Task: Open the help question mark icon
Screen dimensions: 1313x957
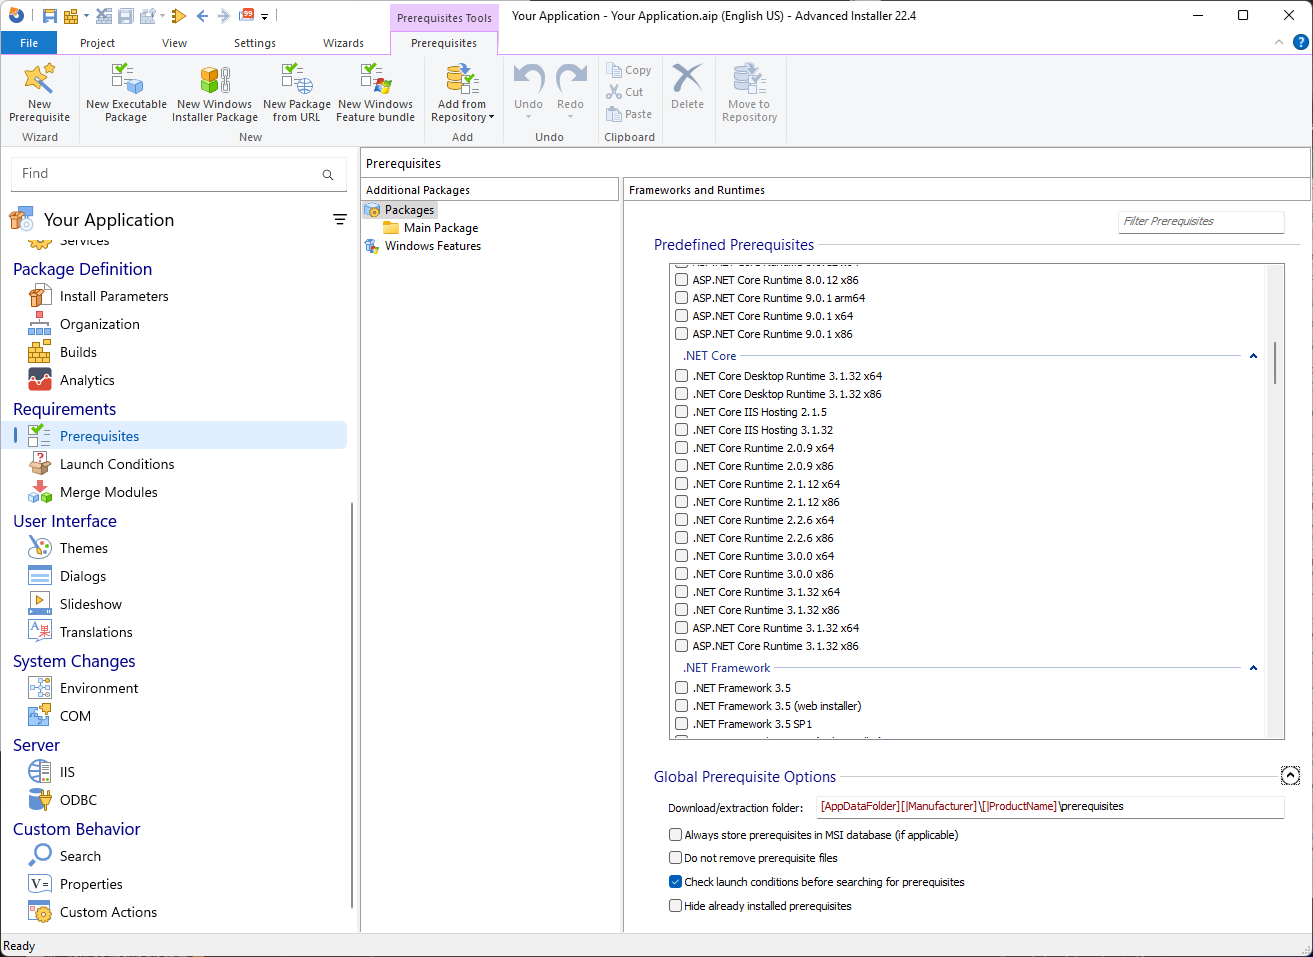Action: tap(1300, 42)
